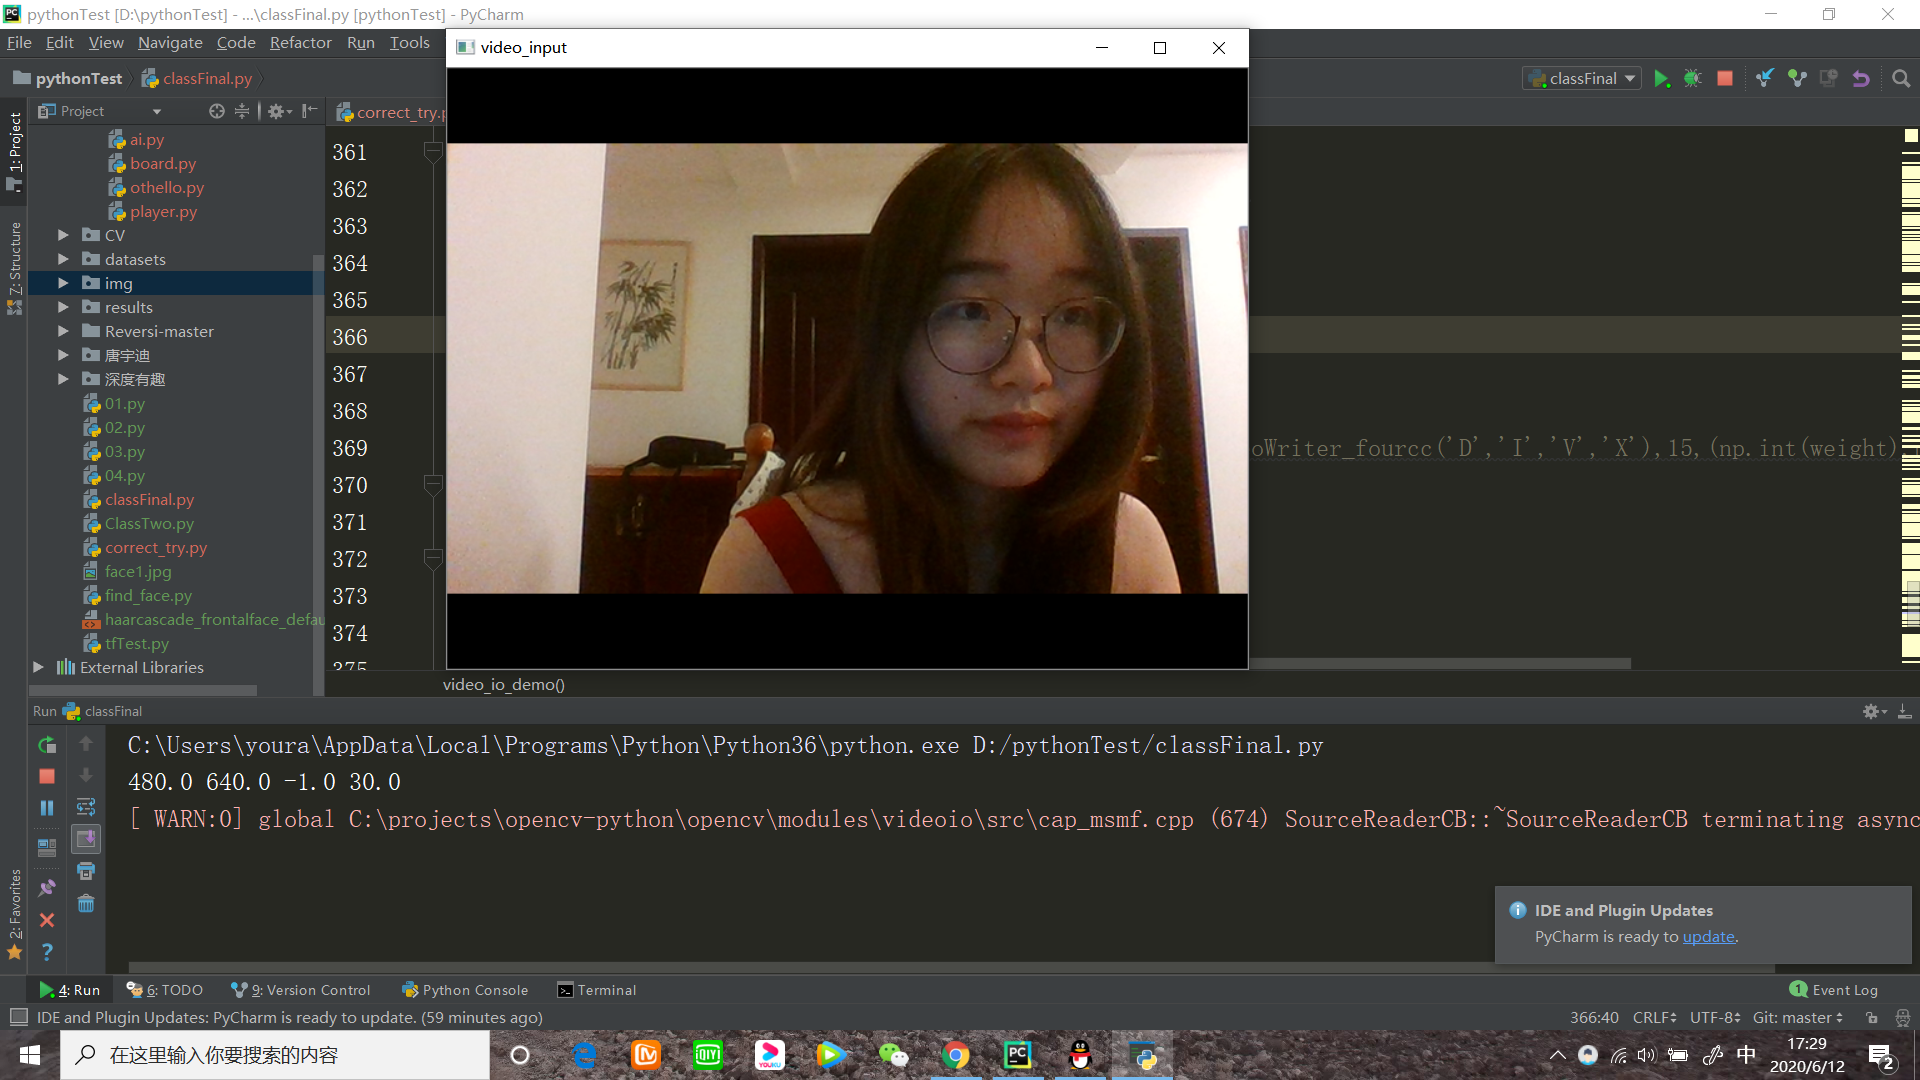Click the Rerun classFinal icon
Viewport: 1920px width, 1080px height.
coord(46,745)
